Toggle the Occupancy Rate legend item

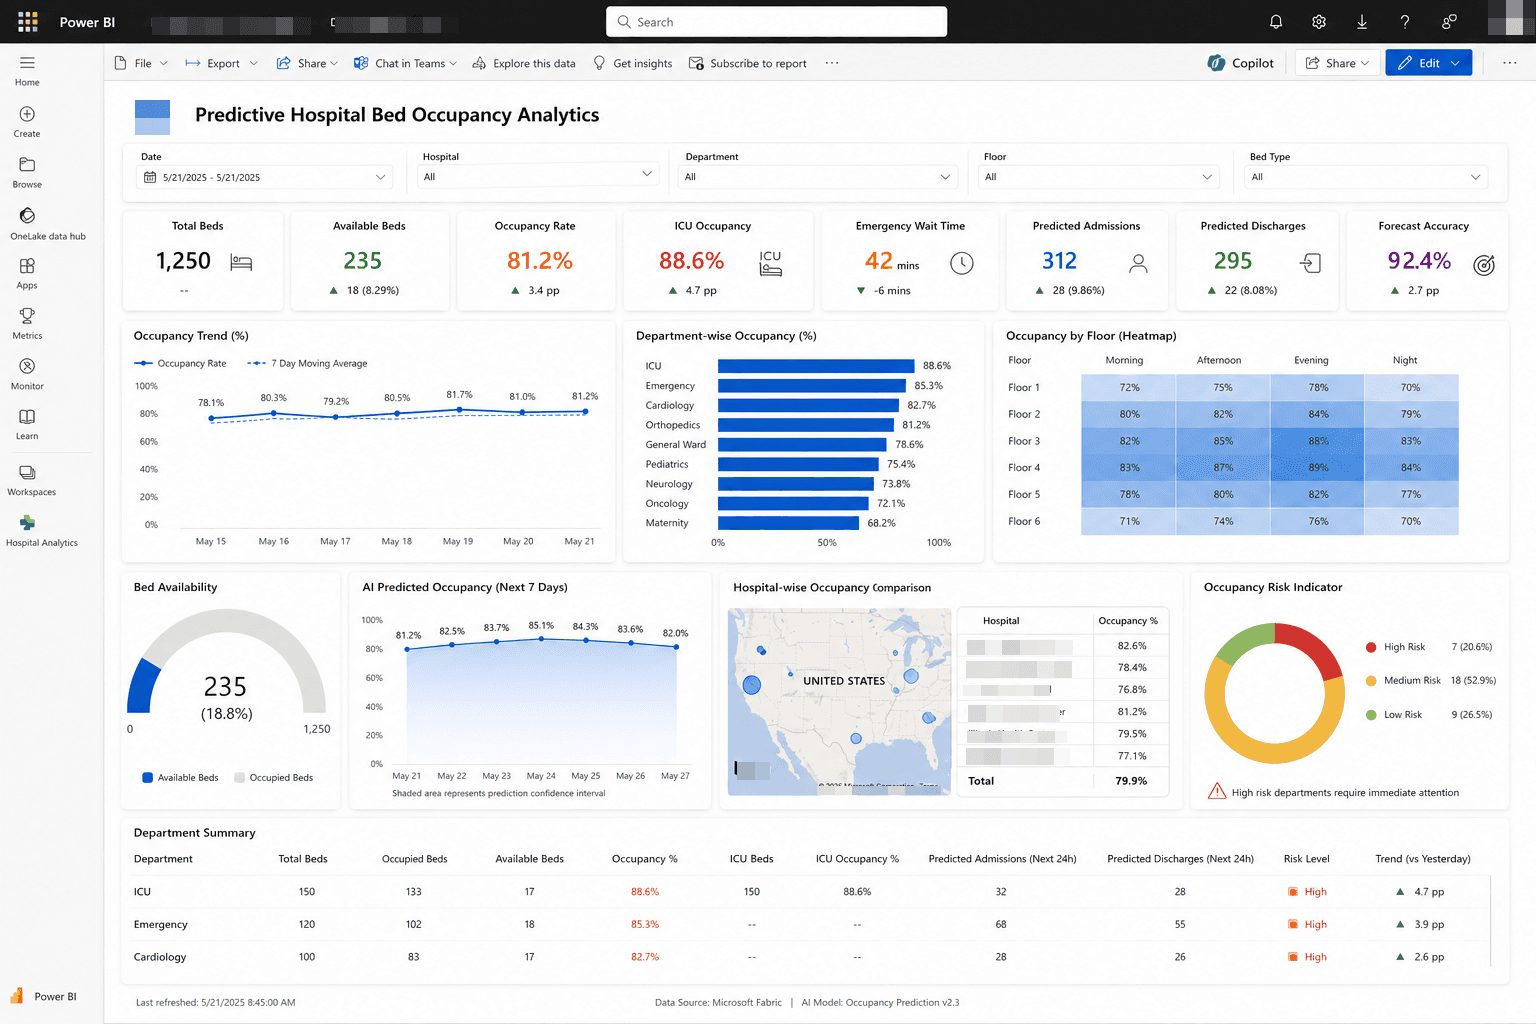181,363
